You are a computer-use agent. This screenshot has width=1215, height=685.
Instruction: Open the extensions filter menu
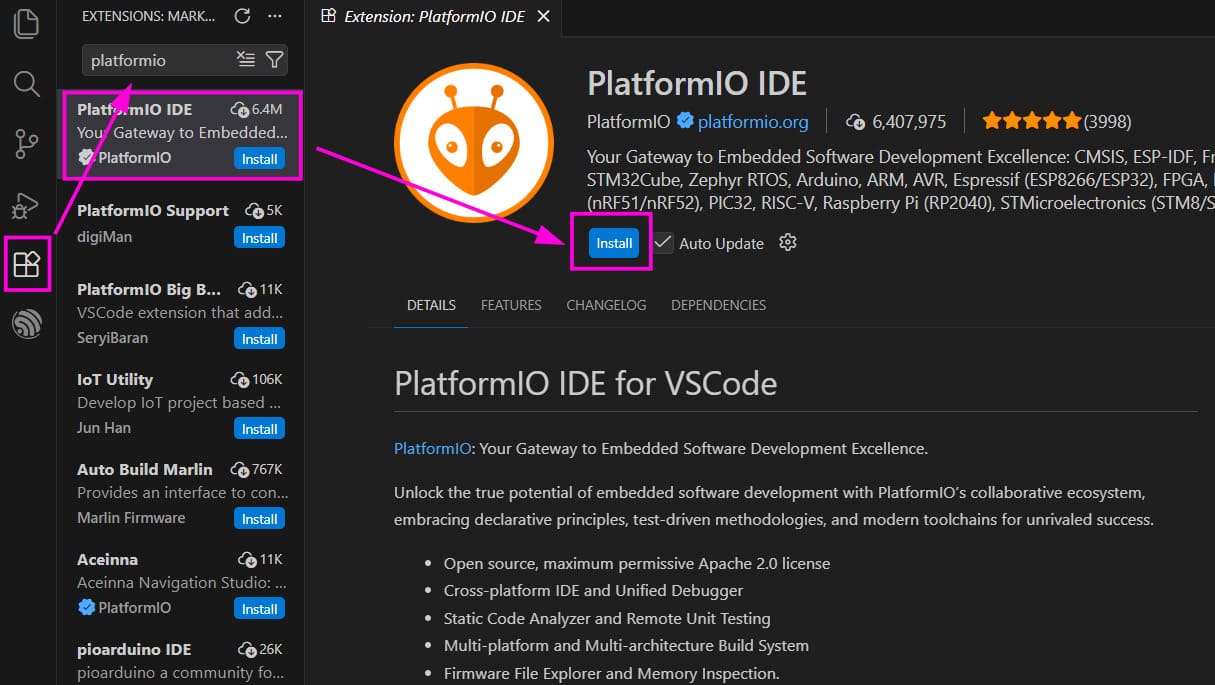coord(274,60)
